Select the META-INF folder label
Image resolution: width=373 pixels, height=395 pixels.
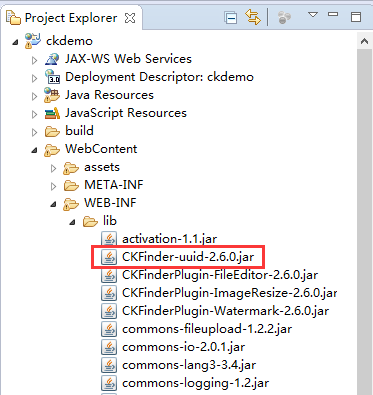[114, 185]
